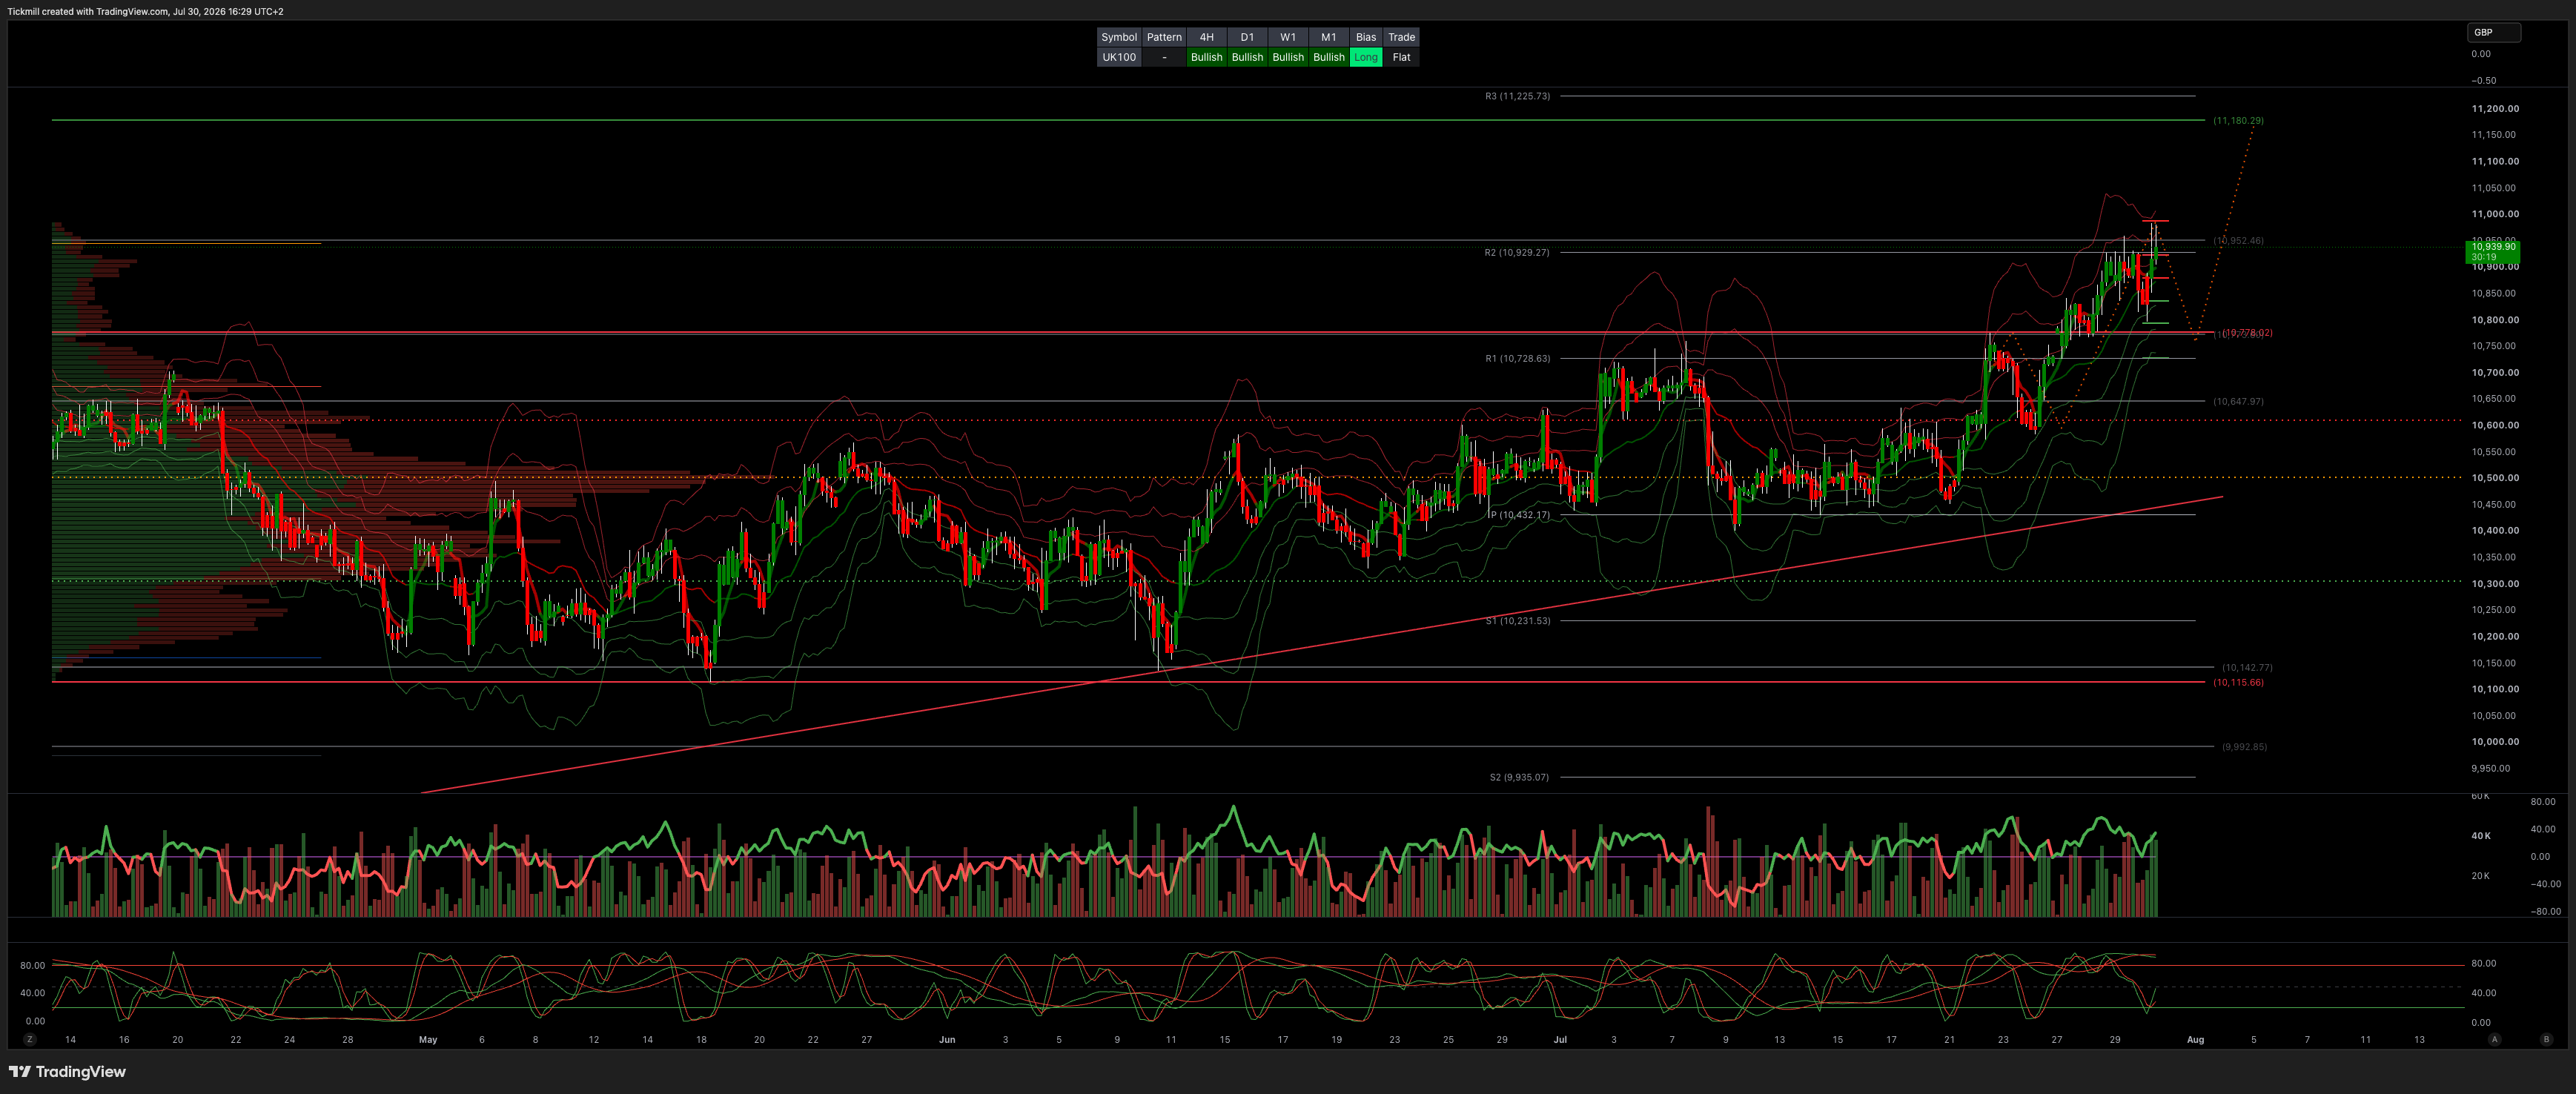Toggle the A auto-scale button
This screenshot has height=1094, width=2576.
(x=2494, y=1039)
